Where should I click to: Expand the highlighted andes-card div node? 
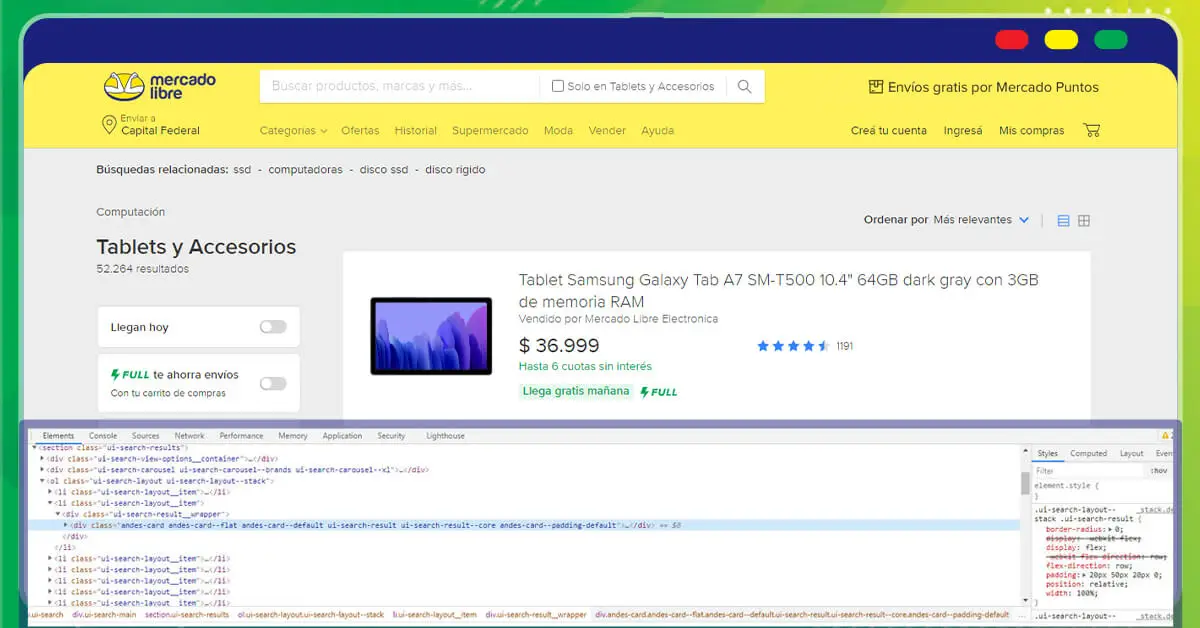point(67,525)
